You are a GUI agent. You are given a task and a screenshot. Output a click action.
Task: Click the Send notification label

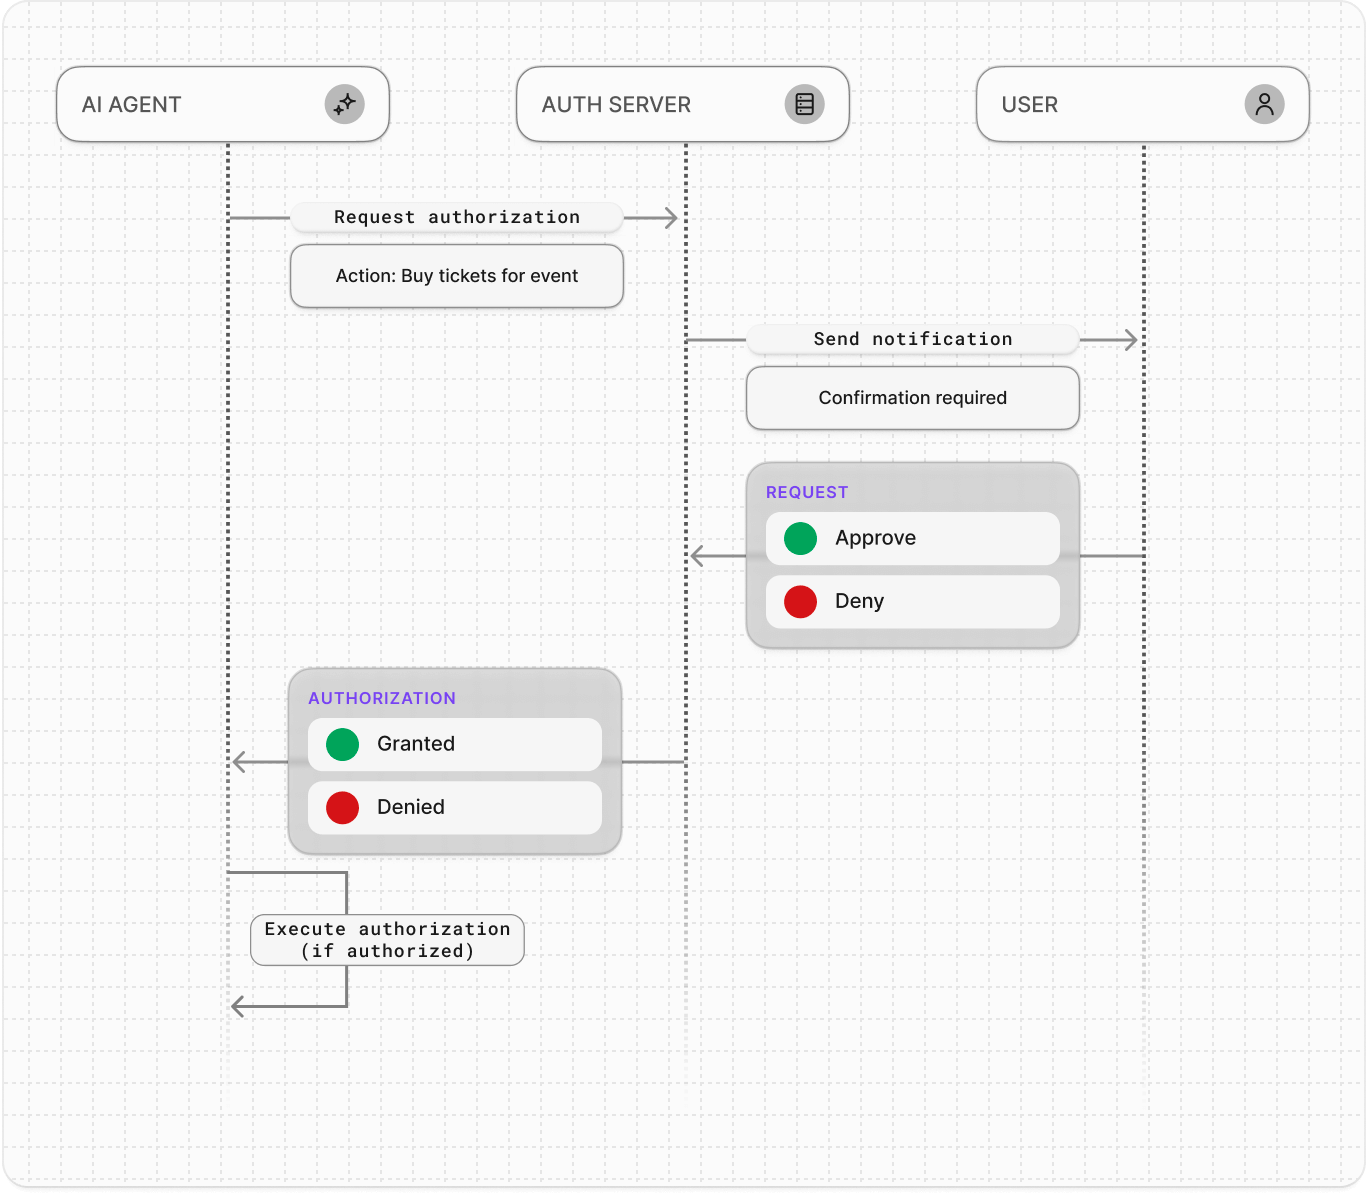point(912,339)
